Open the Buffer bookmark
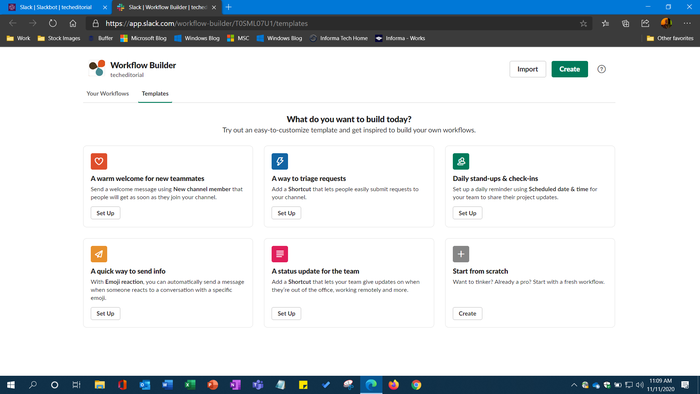This screenshot has width=700, height=394. [x=101, y=38]
